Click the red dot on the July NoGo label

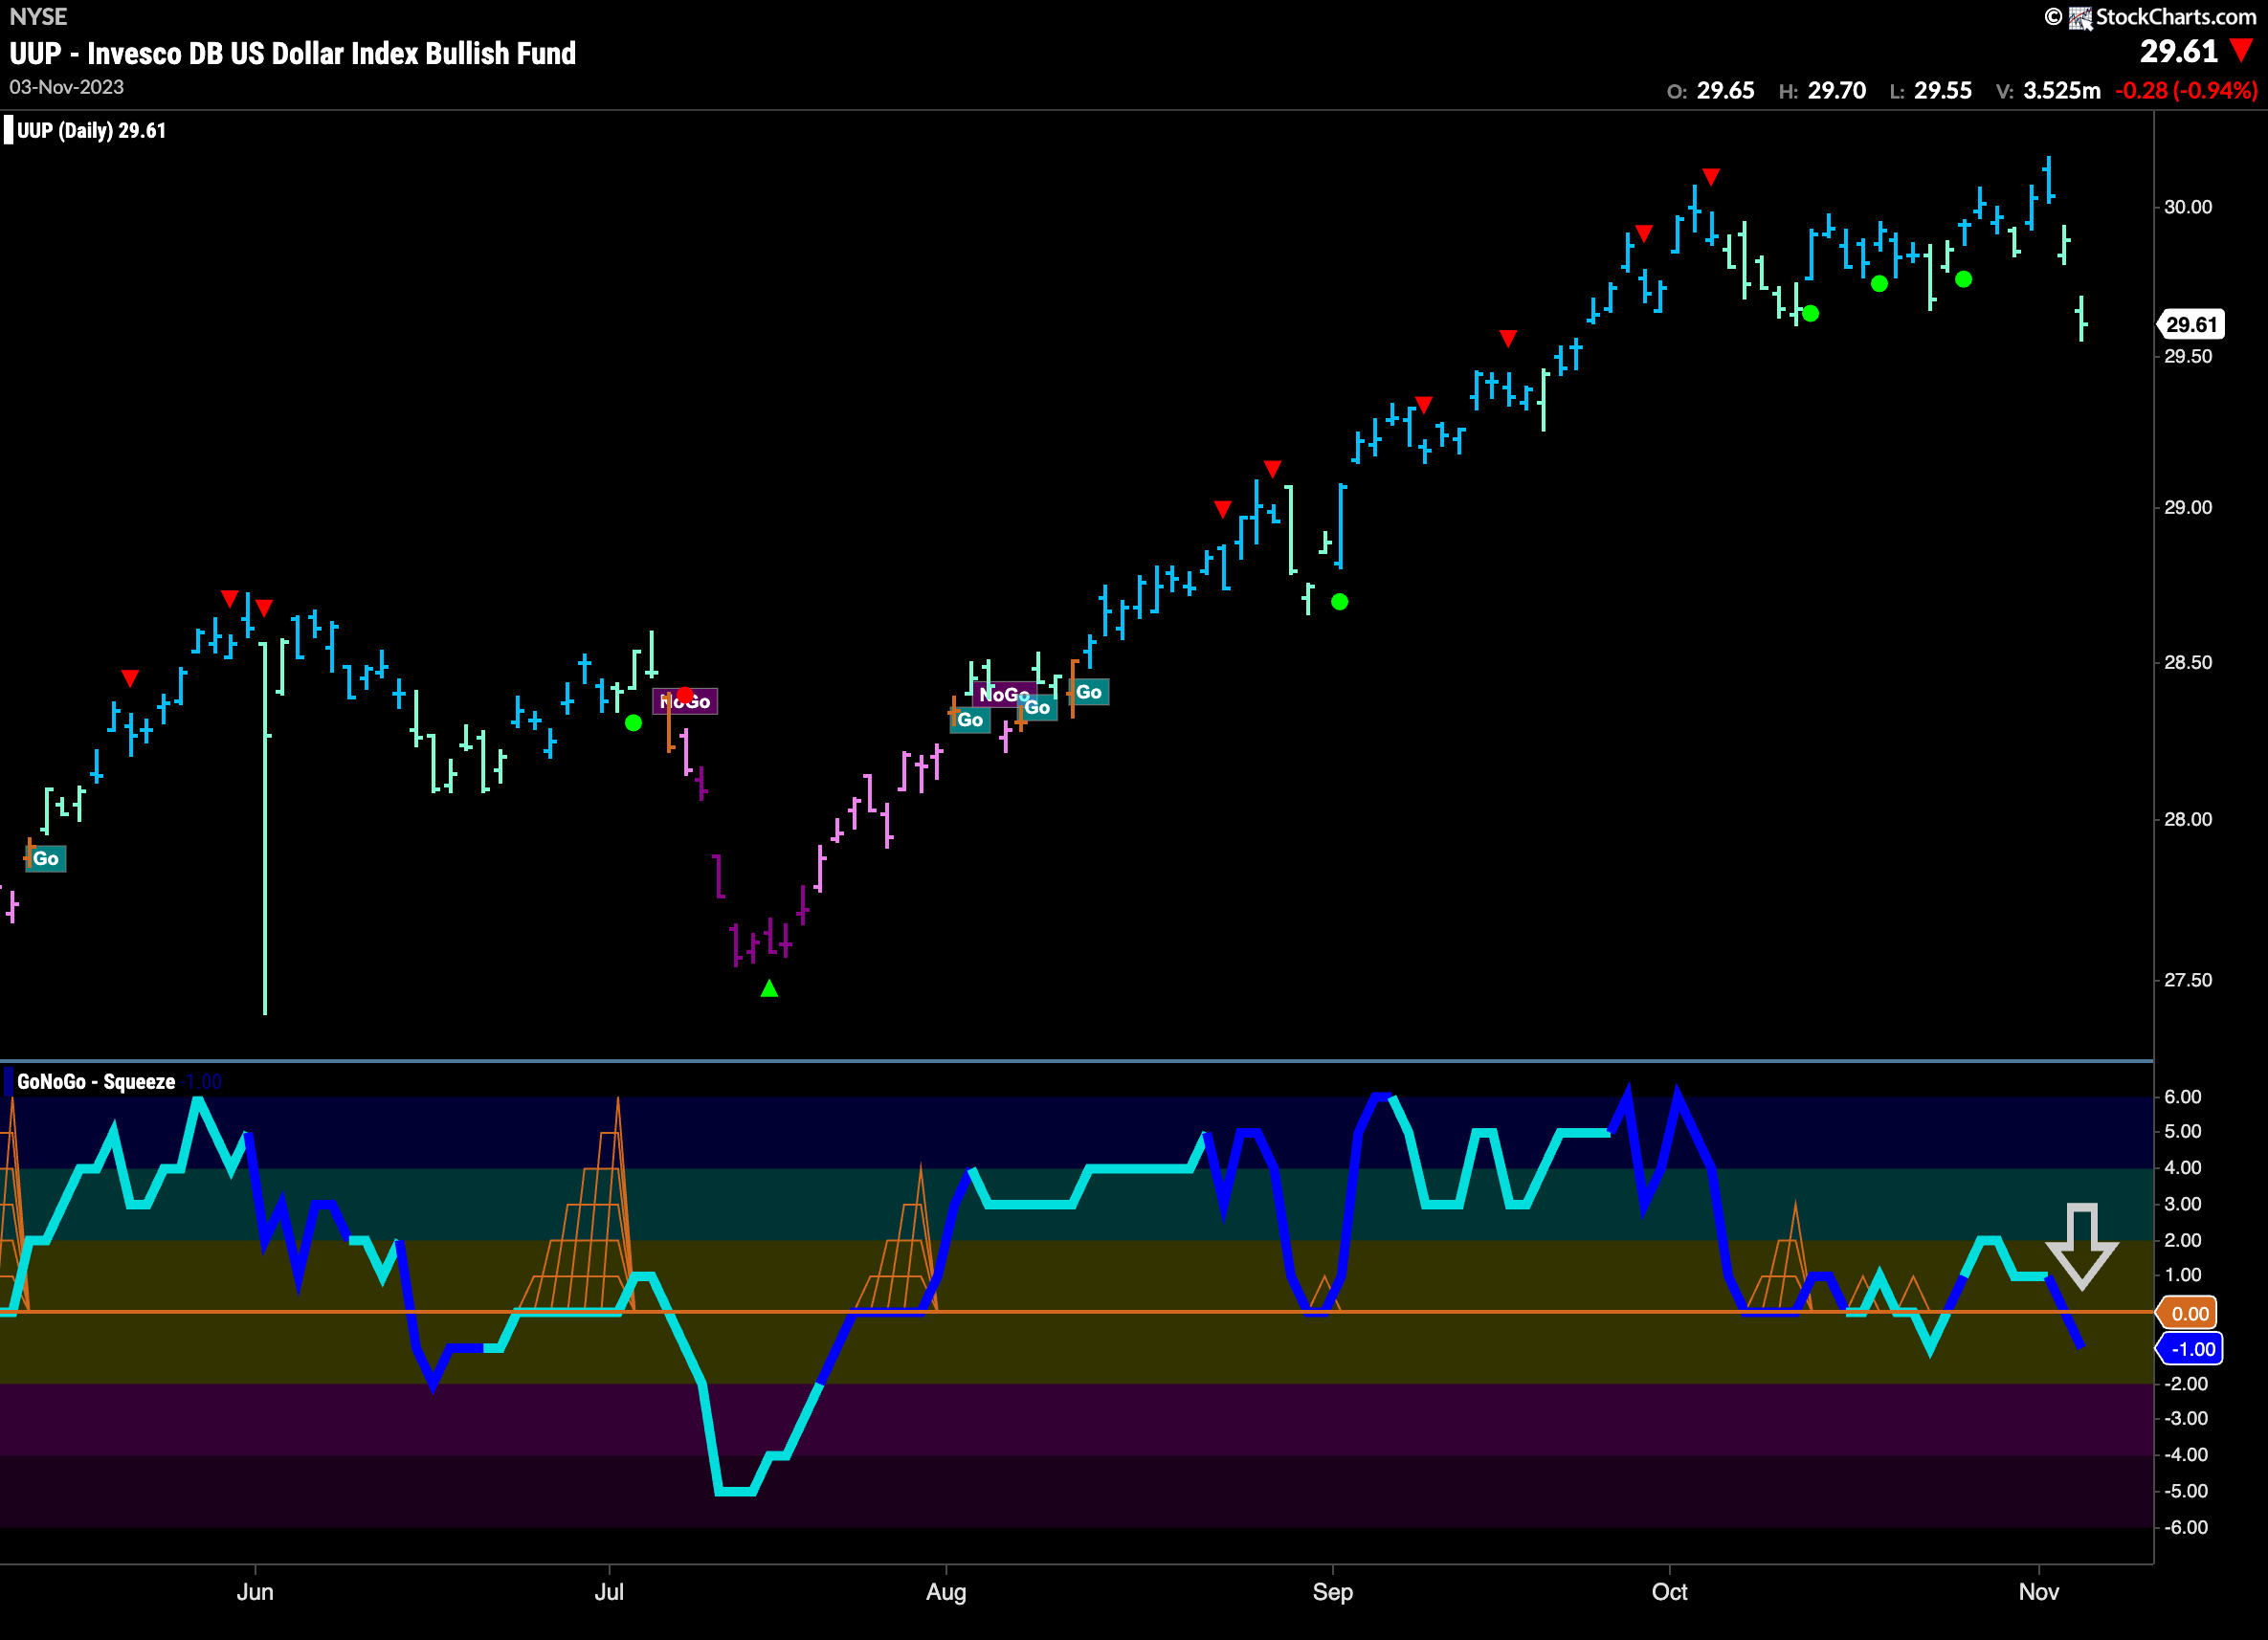coord(684,695)
